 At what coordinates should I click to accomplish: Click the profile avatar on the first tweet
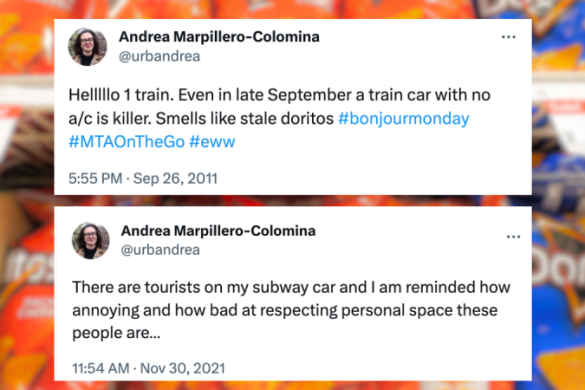tap(87, 47)
